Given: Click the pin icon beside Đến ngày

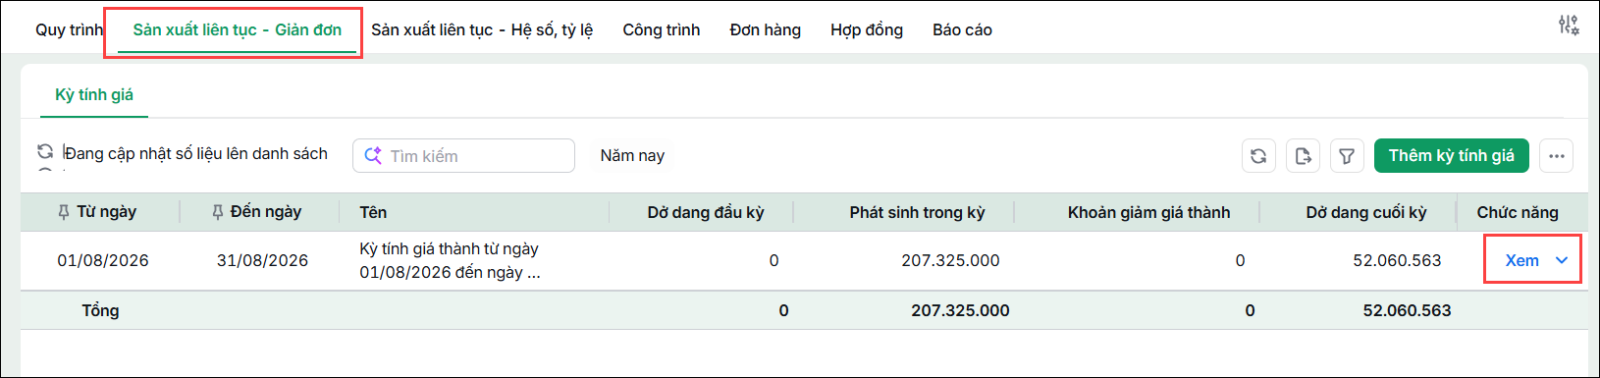Looking at the screenshot, I should (x=217, y=212).
